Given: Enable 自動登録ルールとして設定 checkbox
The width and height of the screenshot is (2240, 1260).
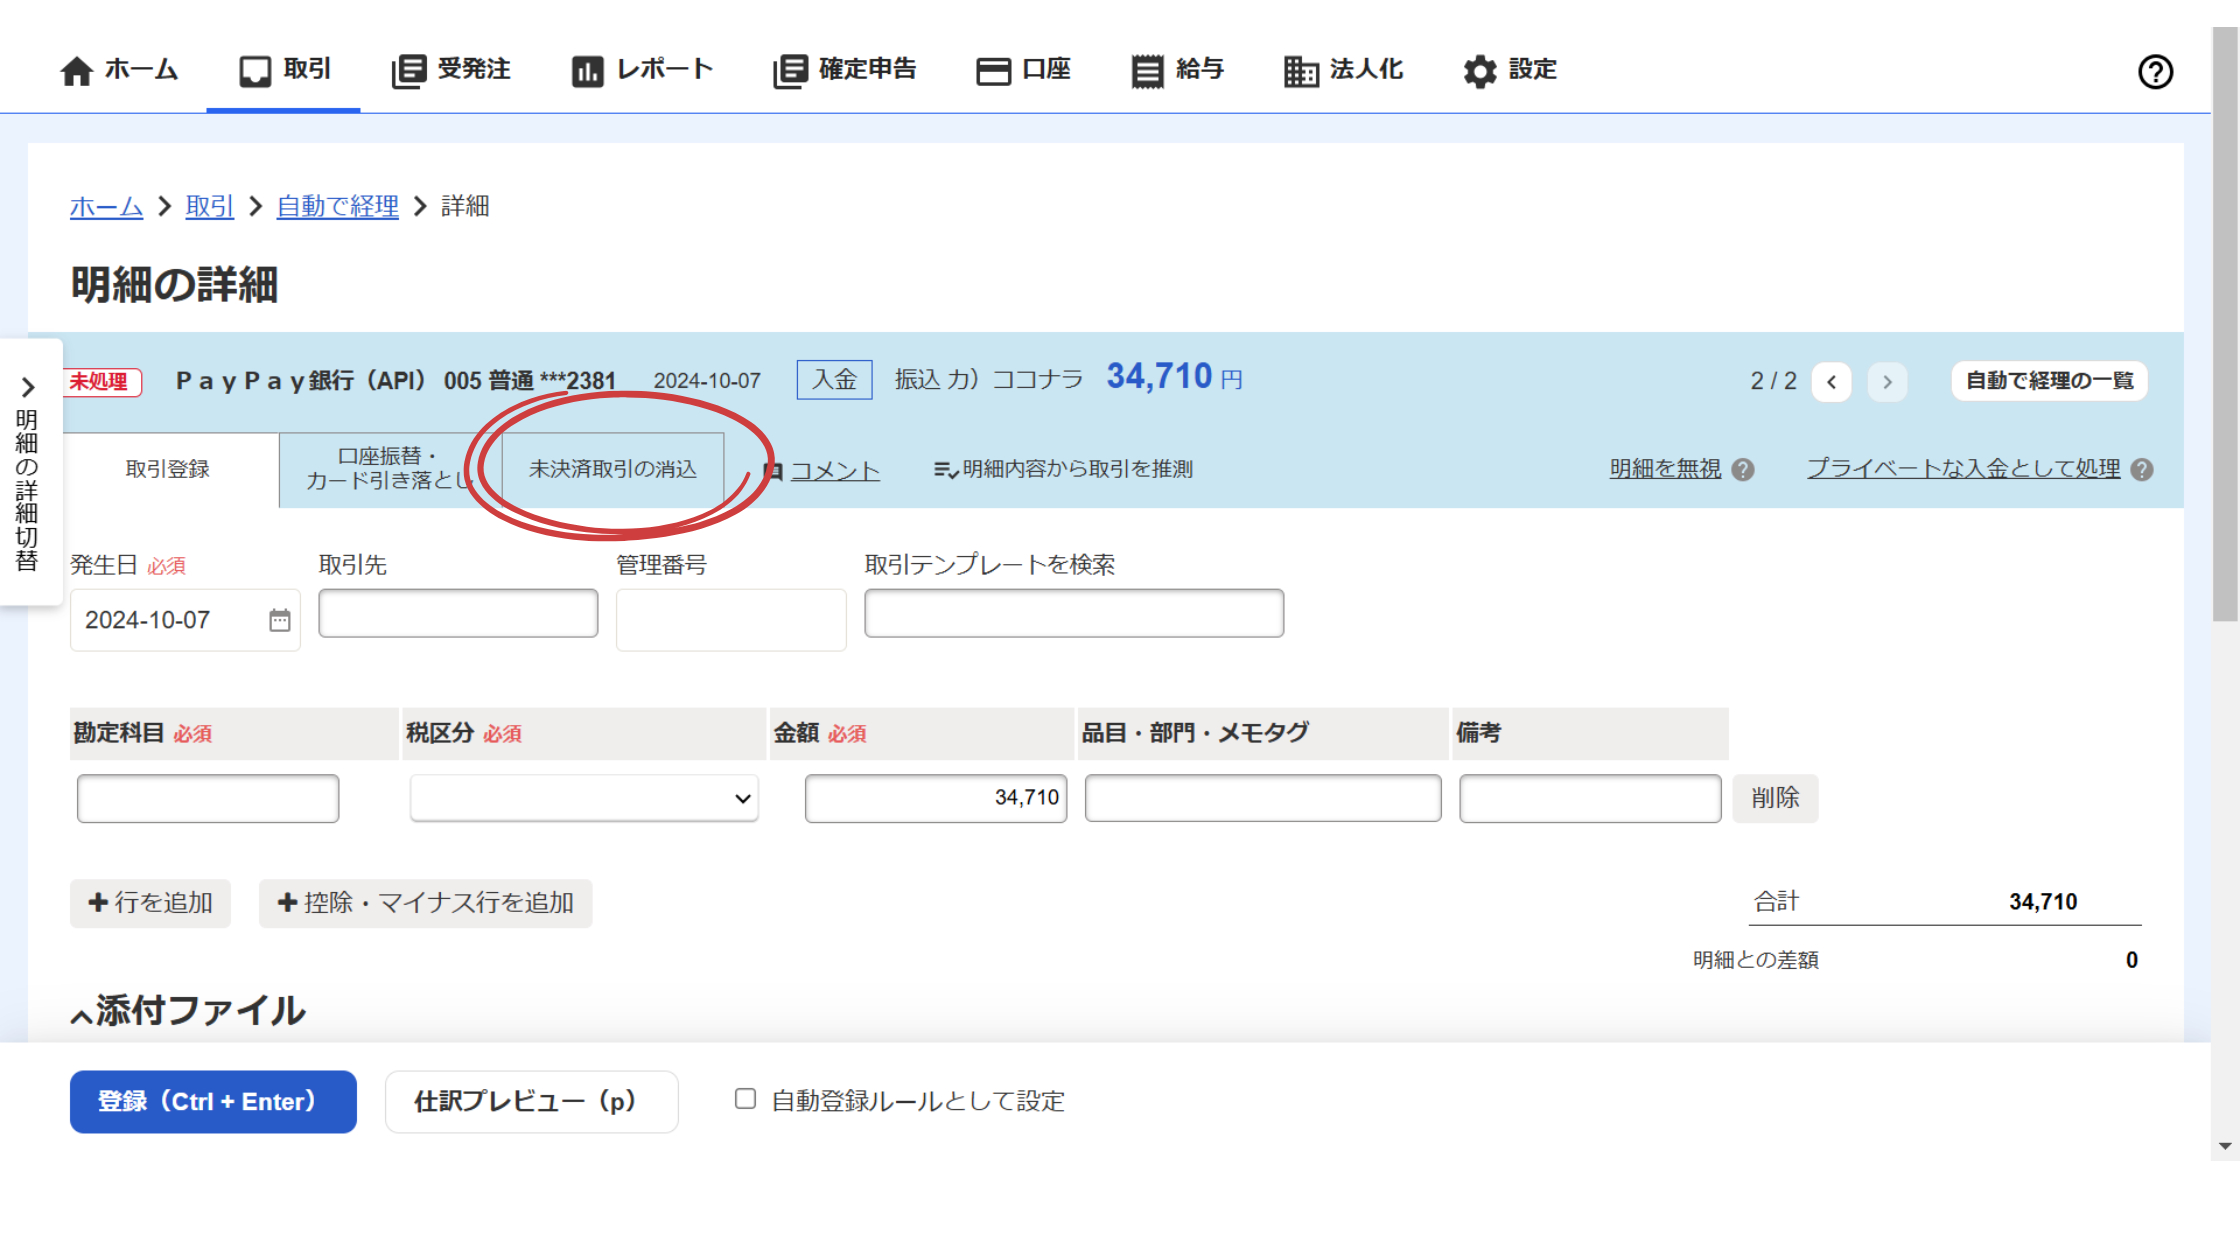Looking at the screenshot, I should click(745, 1098).
